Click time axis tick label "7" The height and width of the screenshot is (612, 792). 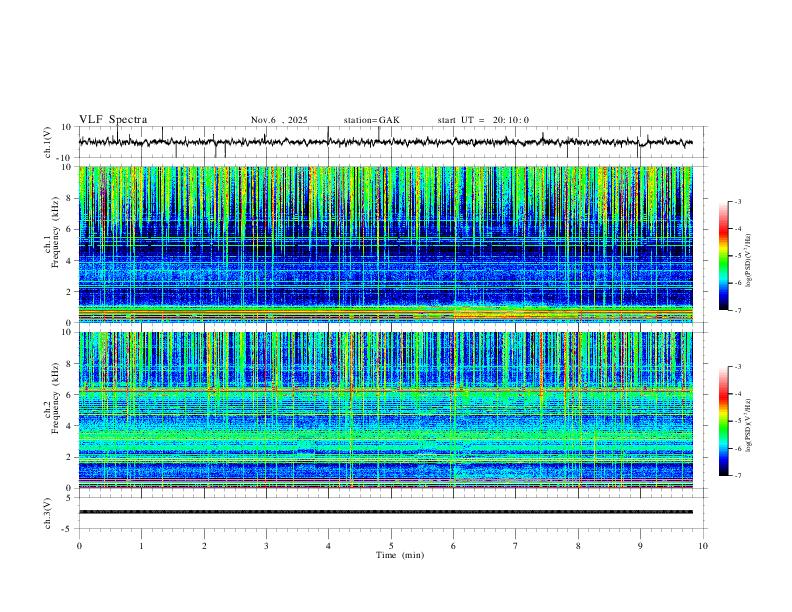pos(516,546)
